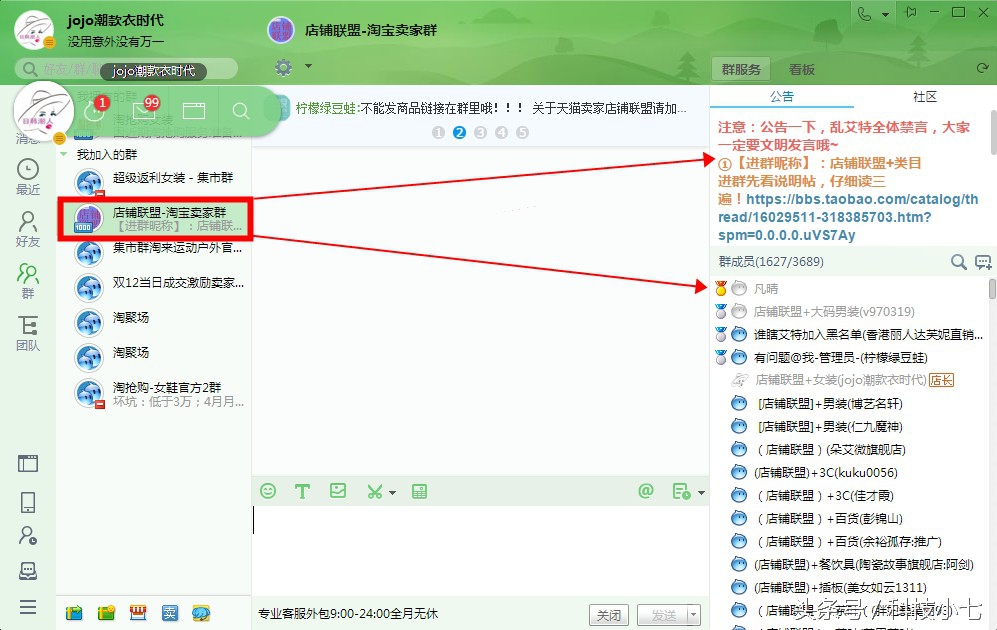Viewport: 997px width, 630px height.
Task: Open the calculator icon in chat toolbar
Action: (x=419, y=491)
